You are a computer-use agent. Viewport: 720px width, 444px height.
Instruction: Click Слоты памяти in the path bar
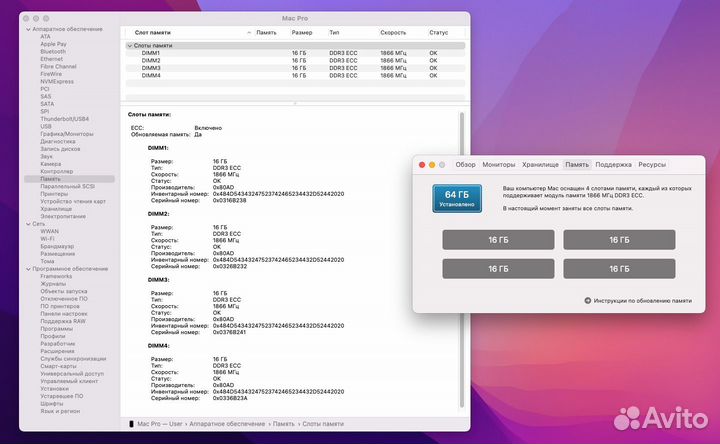coord(323,424)
